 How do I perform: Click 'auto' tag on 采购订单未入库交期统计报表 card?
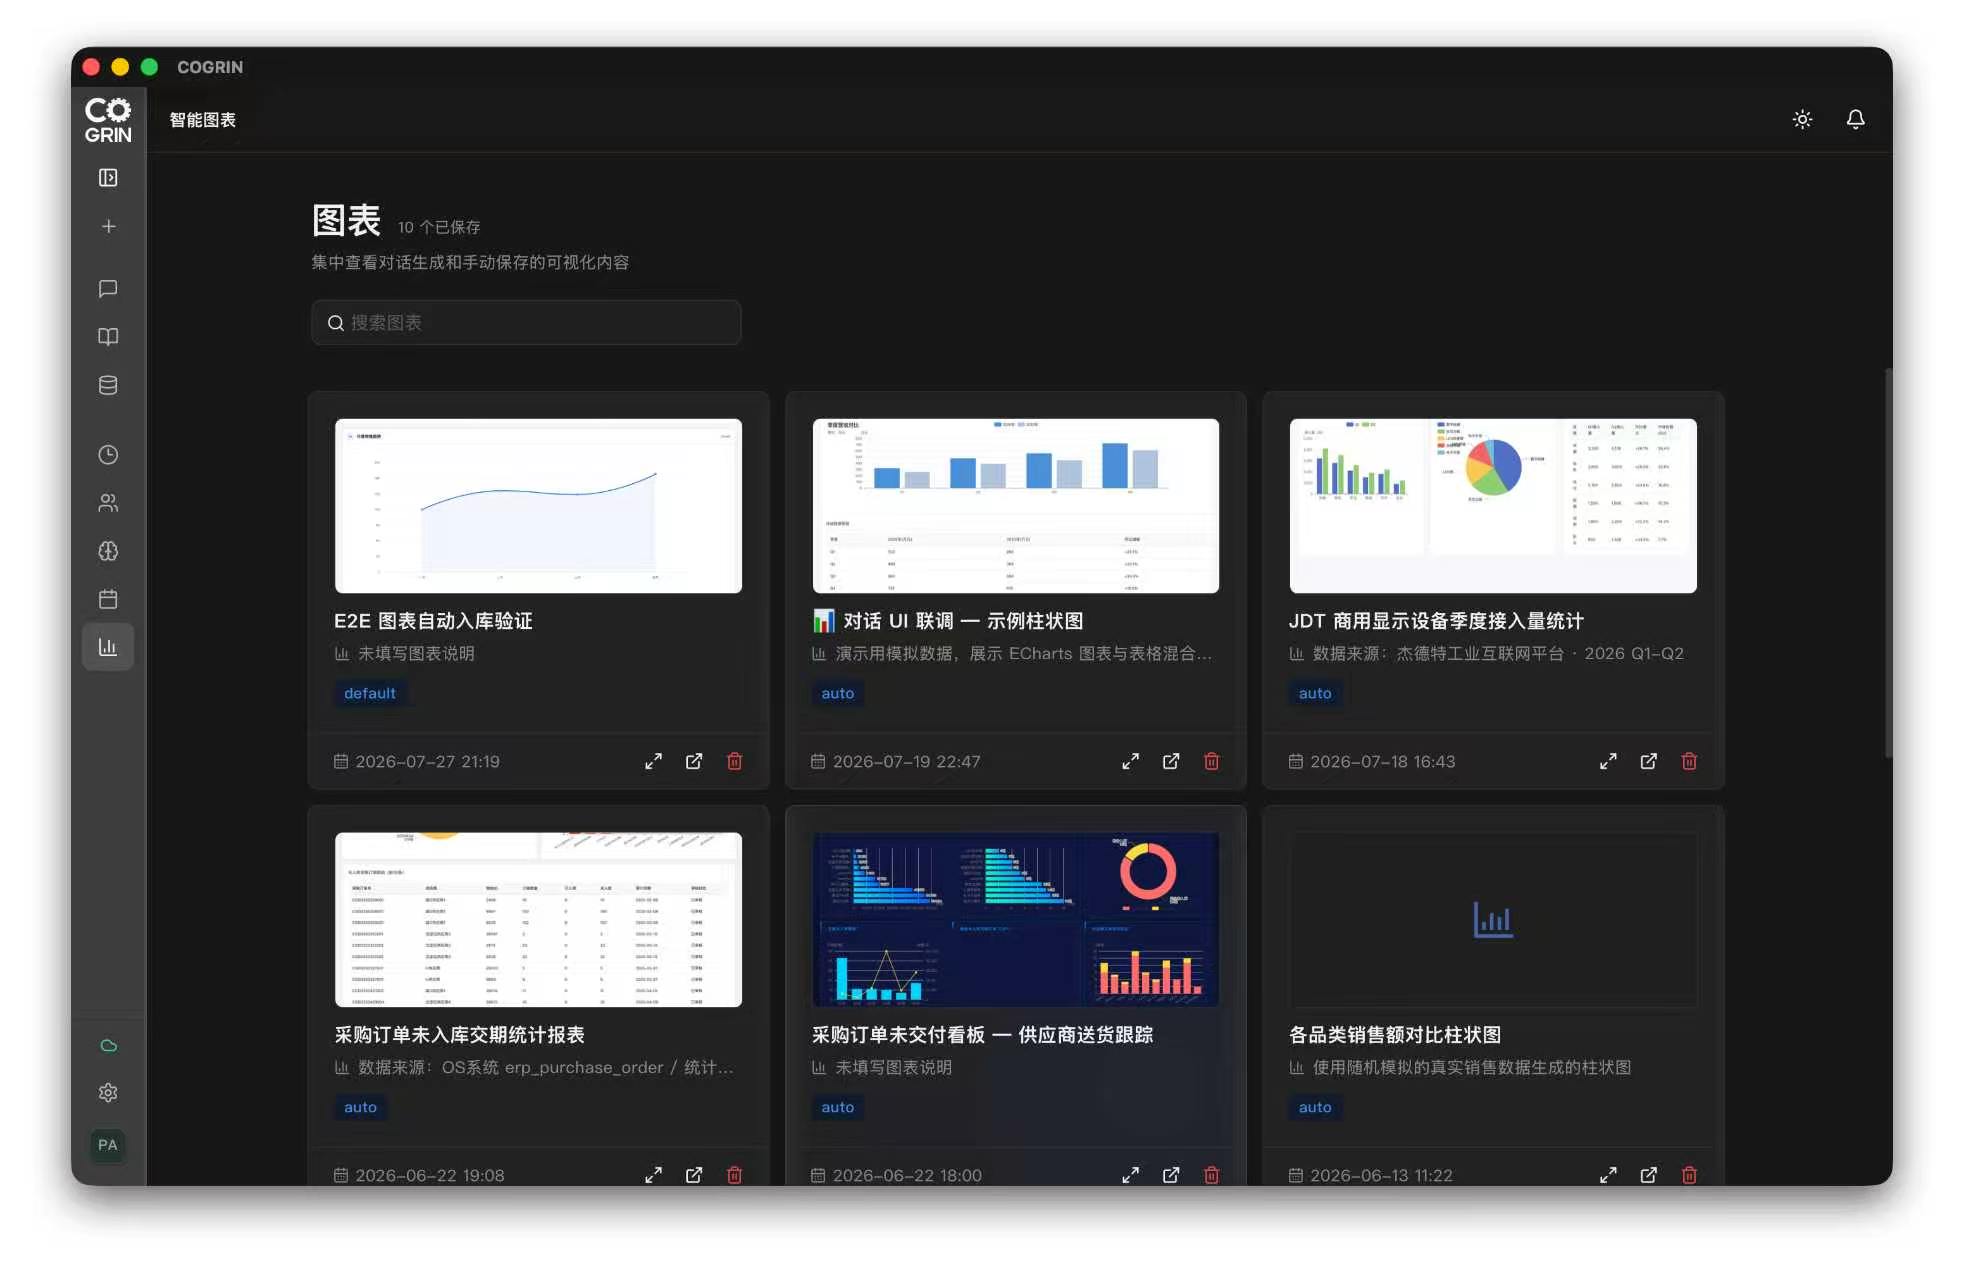pyautogui.click(x=360, y=1108)
